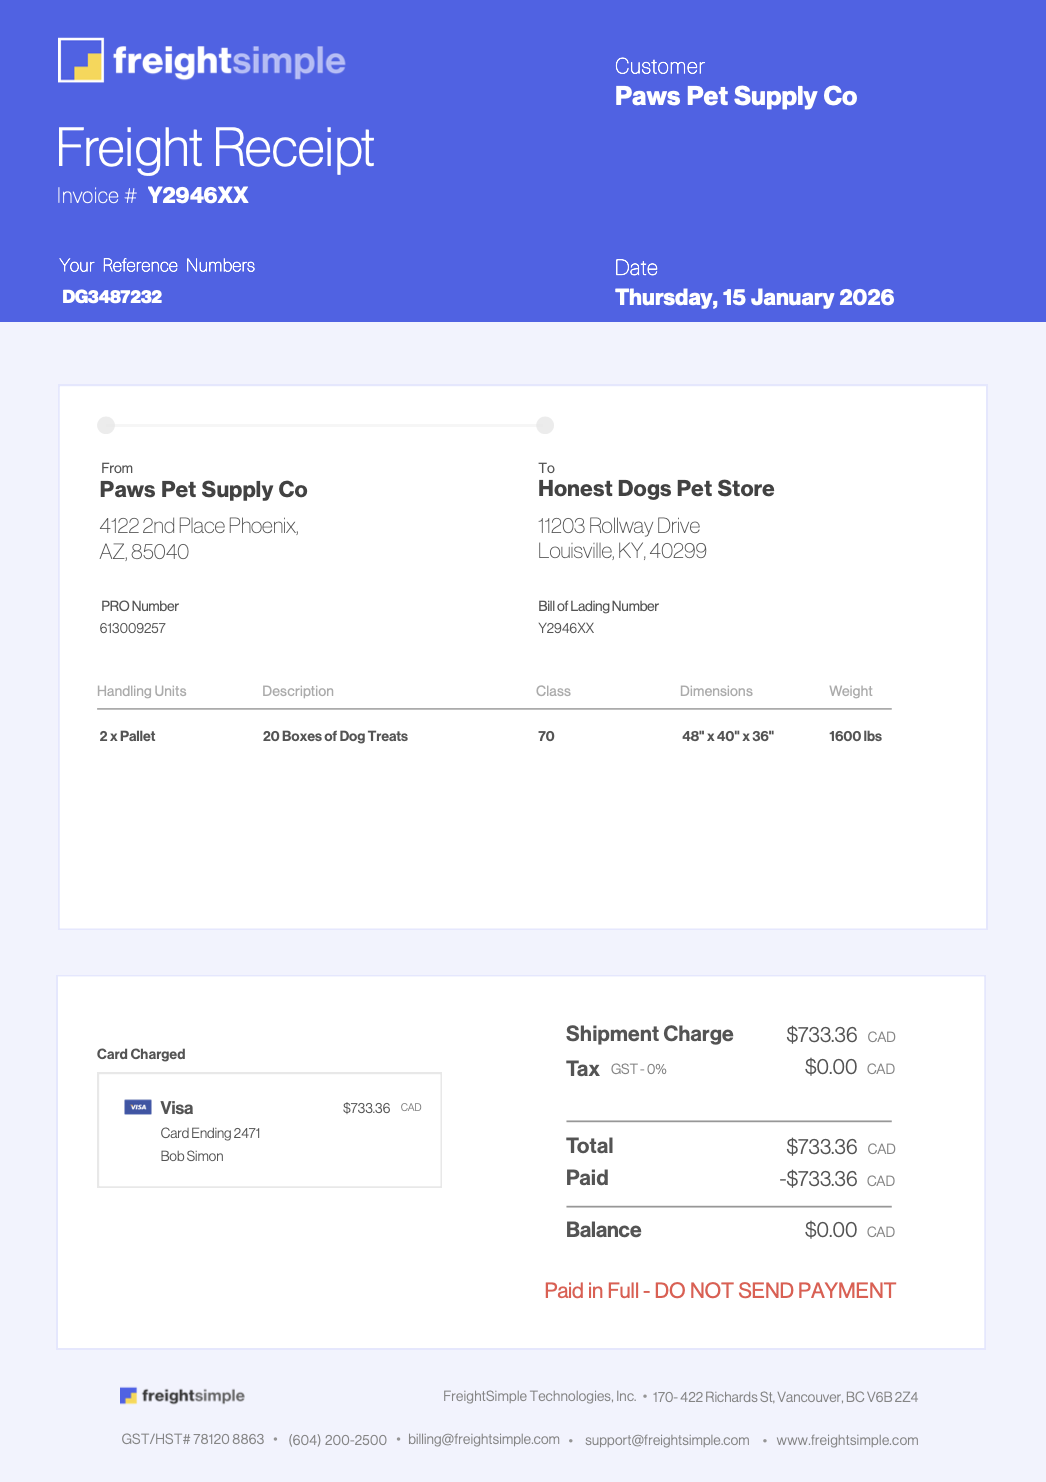Select PRO Number 613009257
1046x1482 pixels.
tap(132, 628)
